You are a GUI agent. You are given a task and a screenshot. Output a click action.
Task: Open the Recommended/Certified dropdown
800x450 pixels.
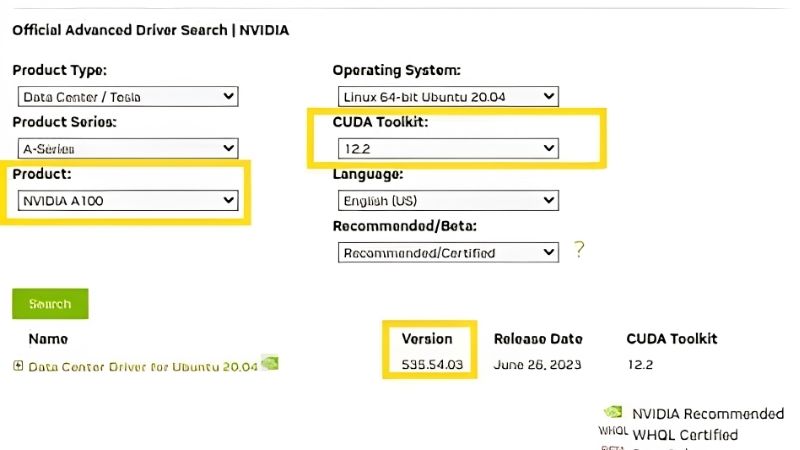point(448,253)
